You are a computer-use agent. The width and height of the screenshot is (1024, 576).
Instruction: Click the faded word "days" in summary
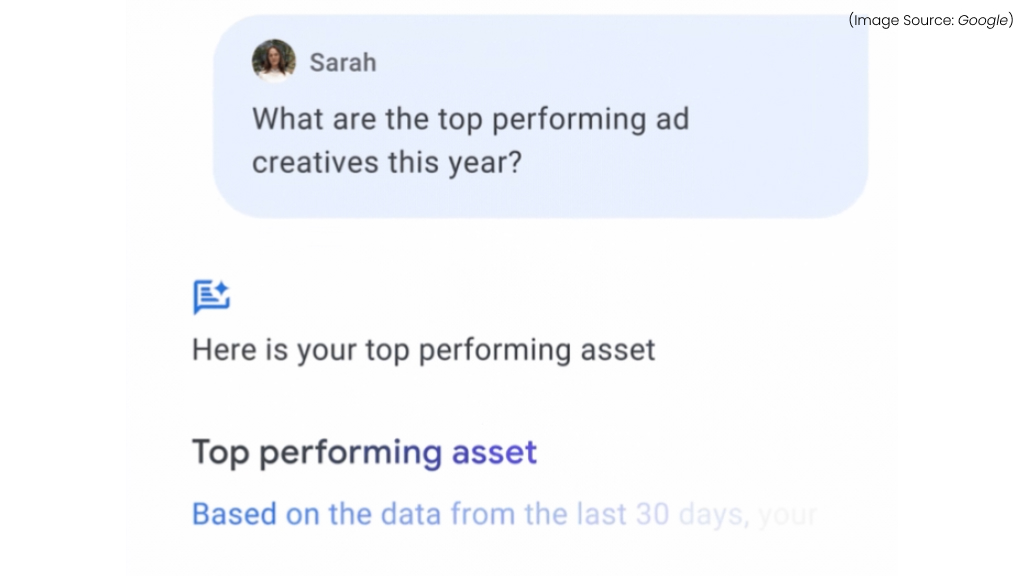pos(712,514)
